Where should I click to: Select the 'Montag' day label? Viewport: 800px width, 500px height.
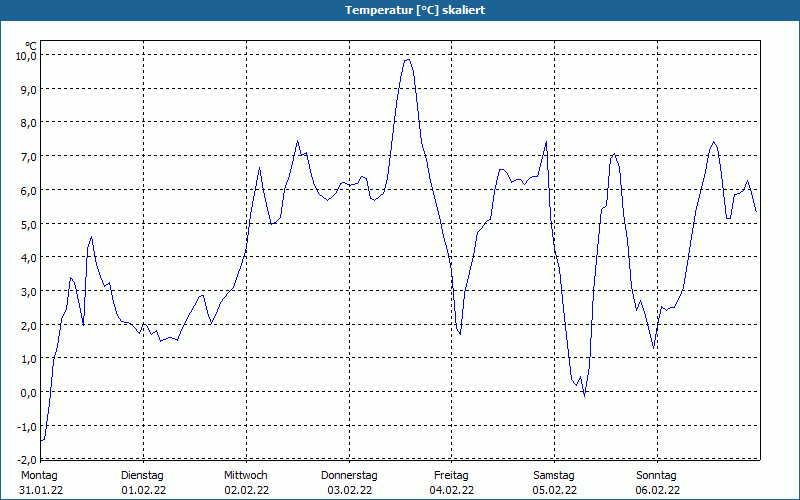tap(39, 476)
